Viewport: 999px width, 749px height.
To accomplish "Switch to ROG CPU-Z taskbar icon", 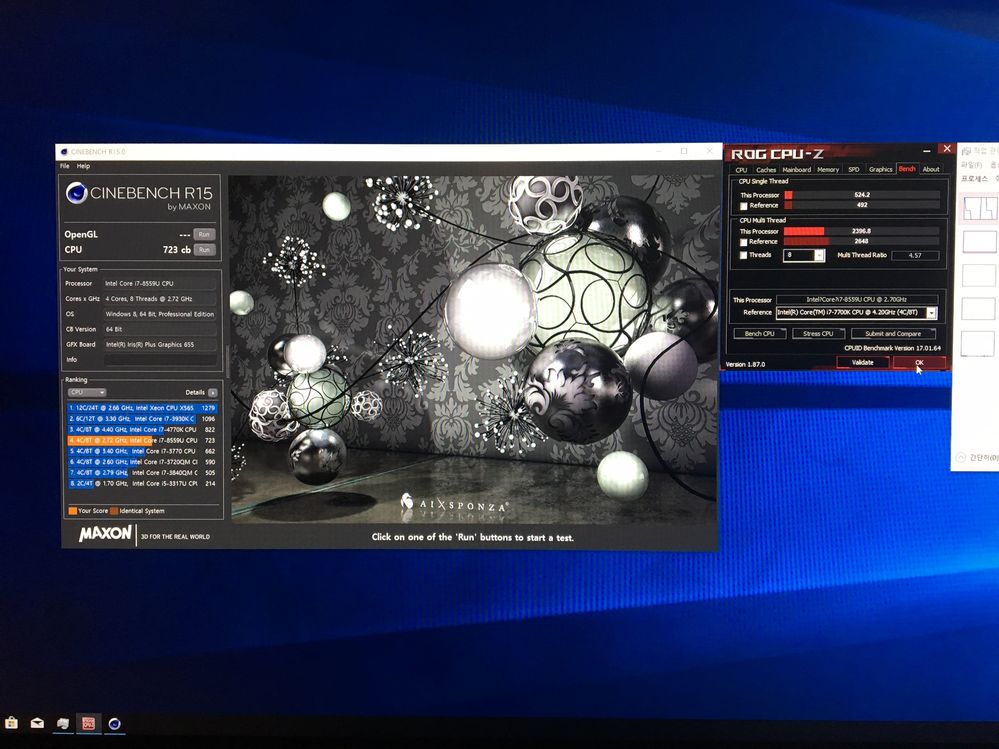I will coord(88,723).
